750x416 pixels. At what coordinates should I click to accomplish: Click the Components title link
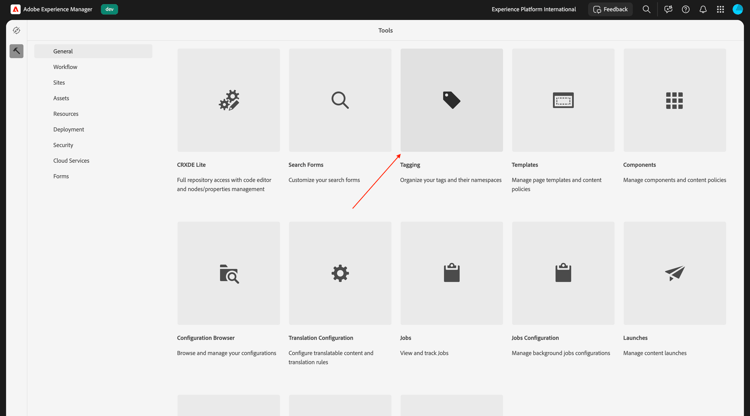coord(639,164)
